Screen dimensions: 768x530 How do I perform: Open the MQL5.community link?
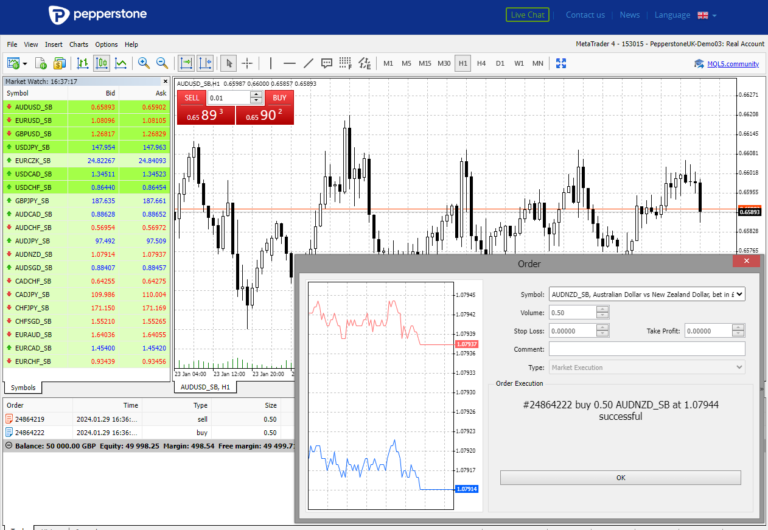[x=733, y=64]
